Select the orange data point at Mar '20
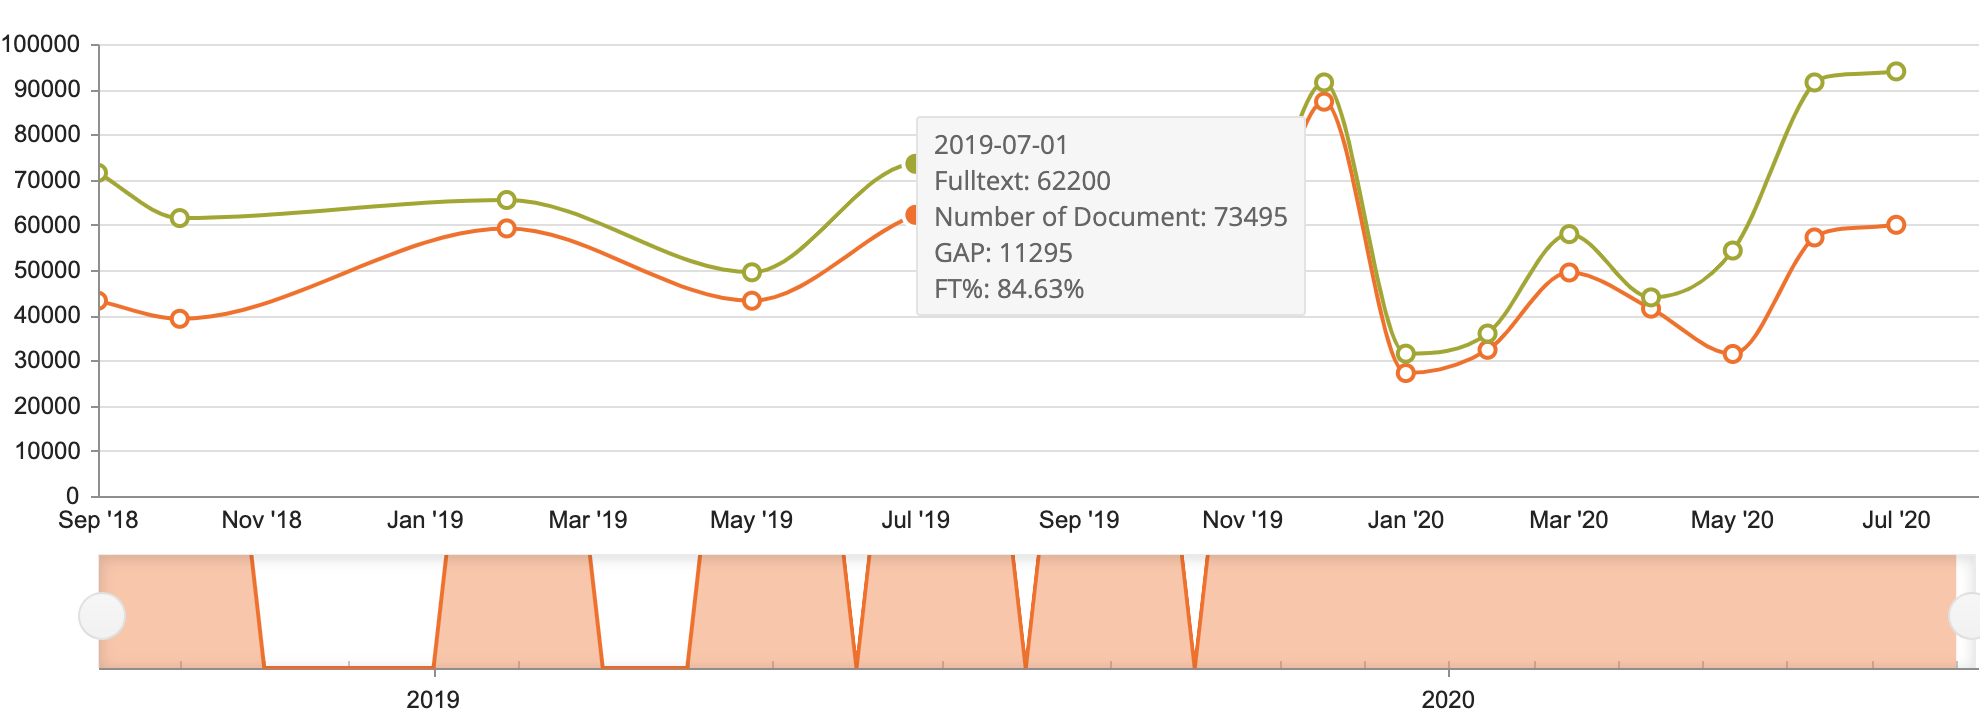Screen dimensions: 1980x718 tap(1569, 272)
